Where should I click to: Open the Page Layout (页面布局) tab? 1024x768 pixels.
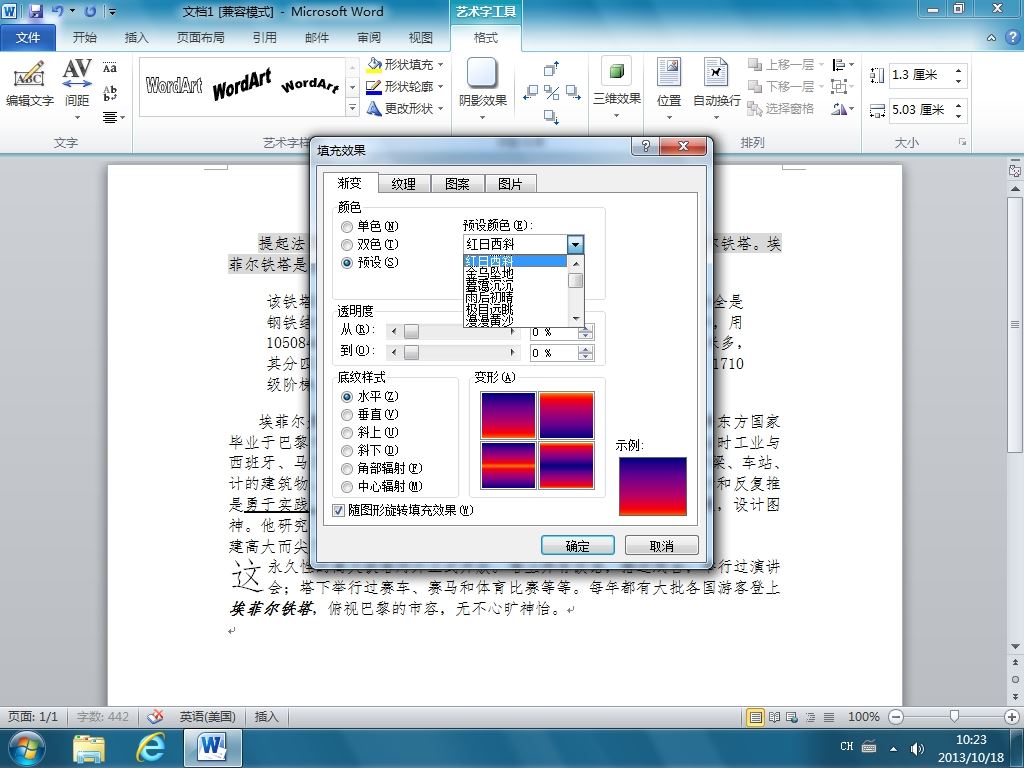200,38
